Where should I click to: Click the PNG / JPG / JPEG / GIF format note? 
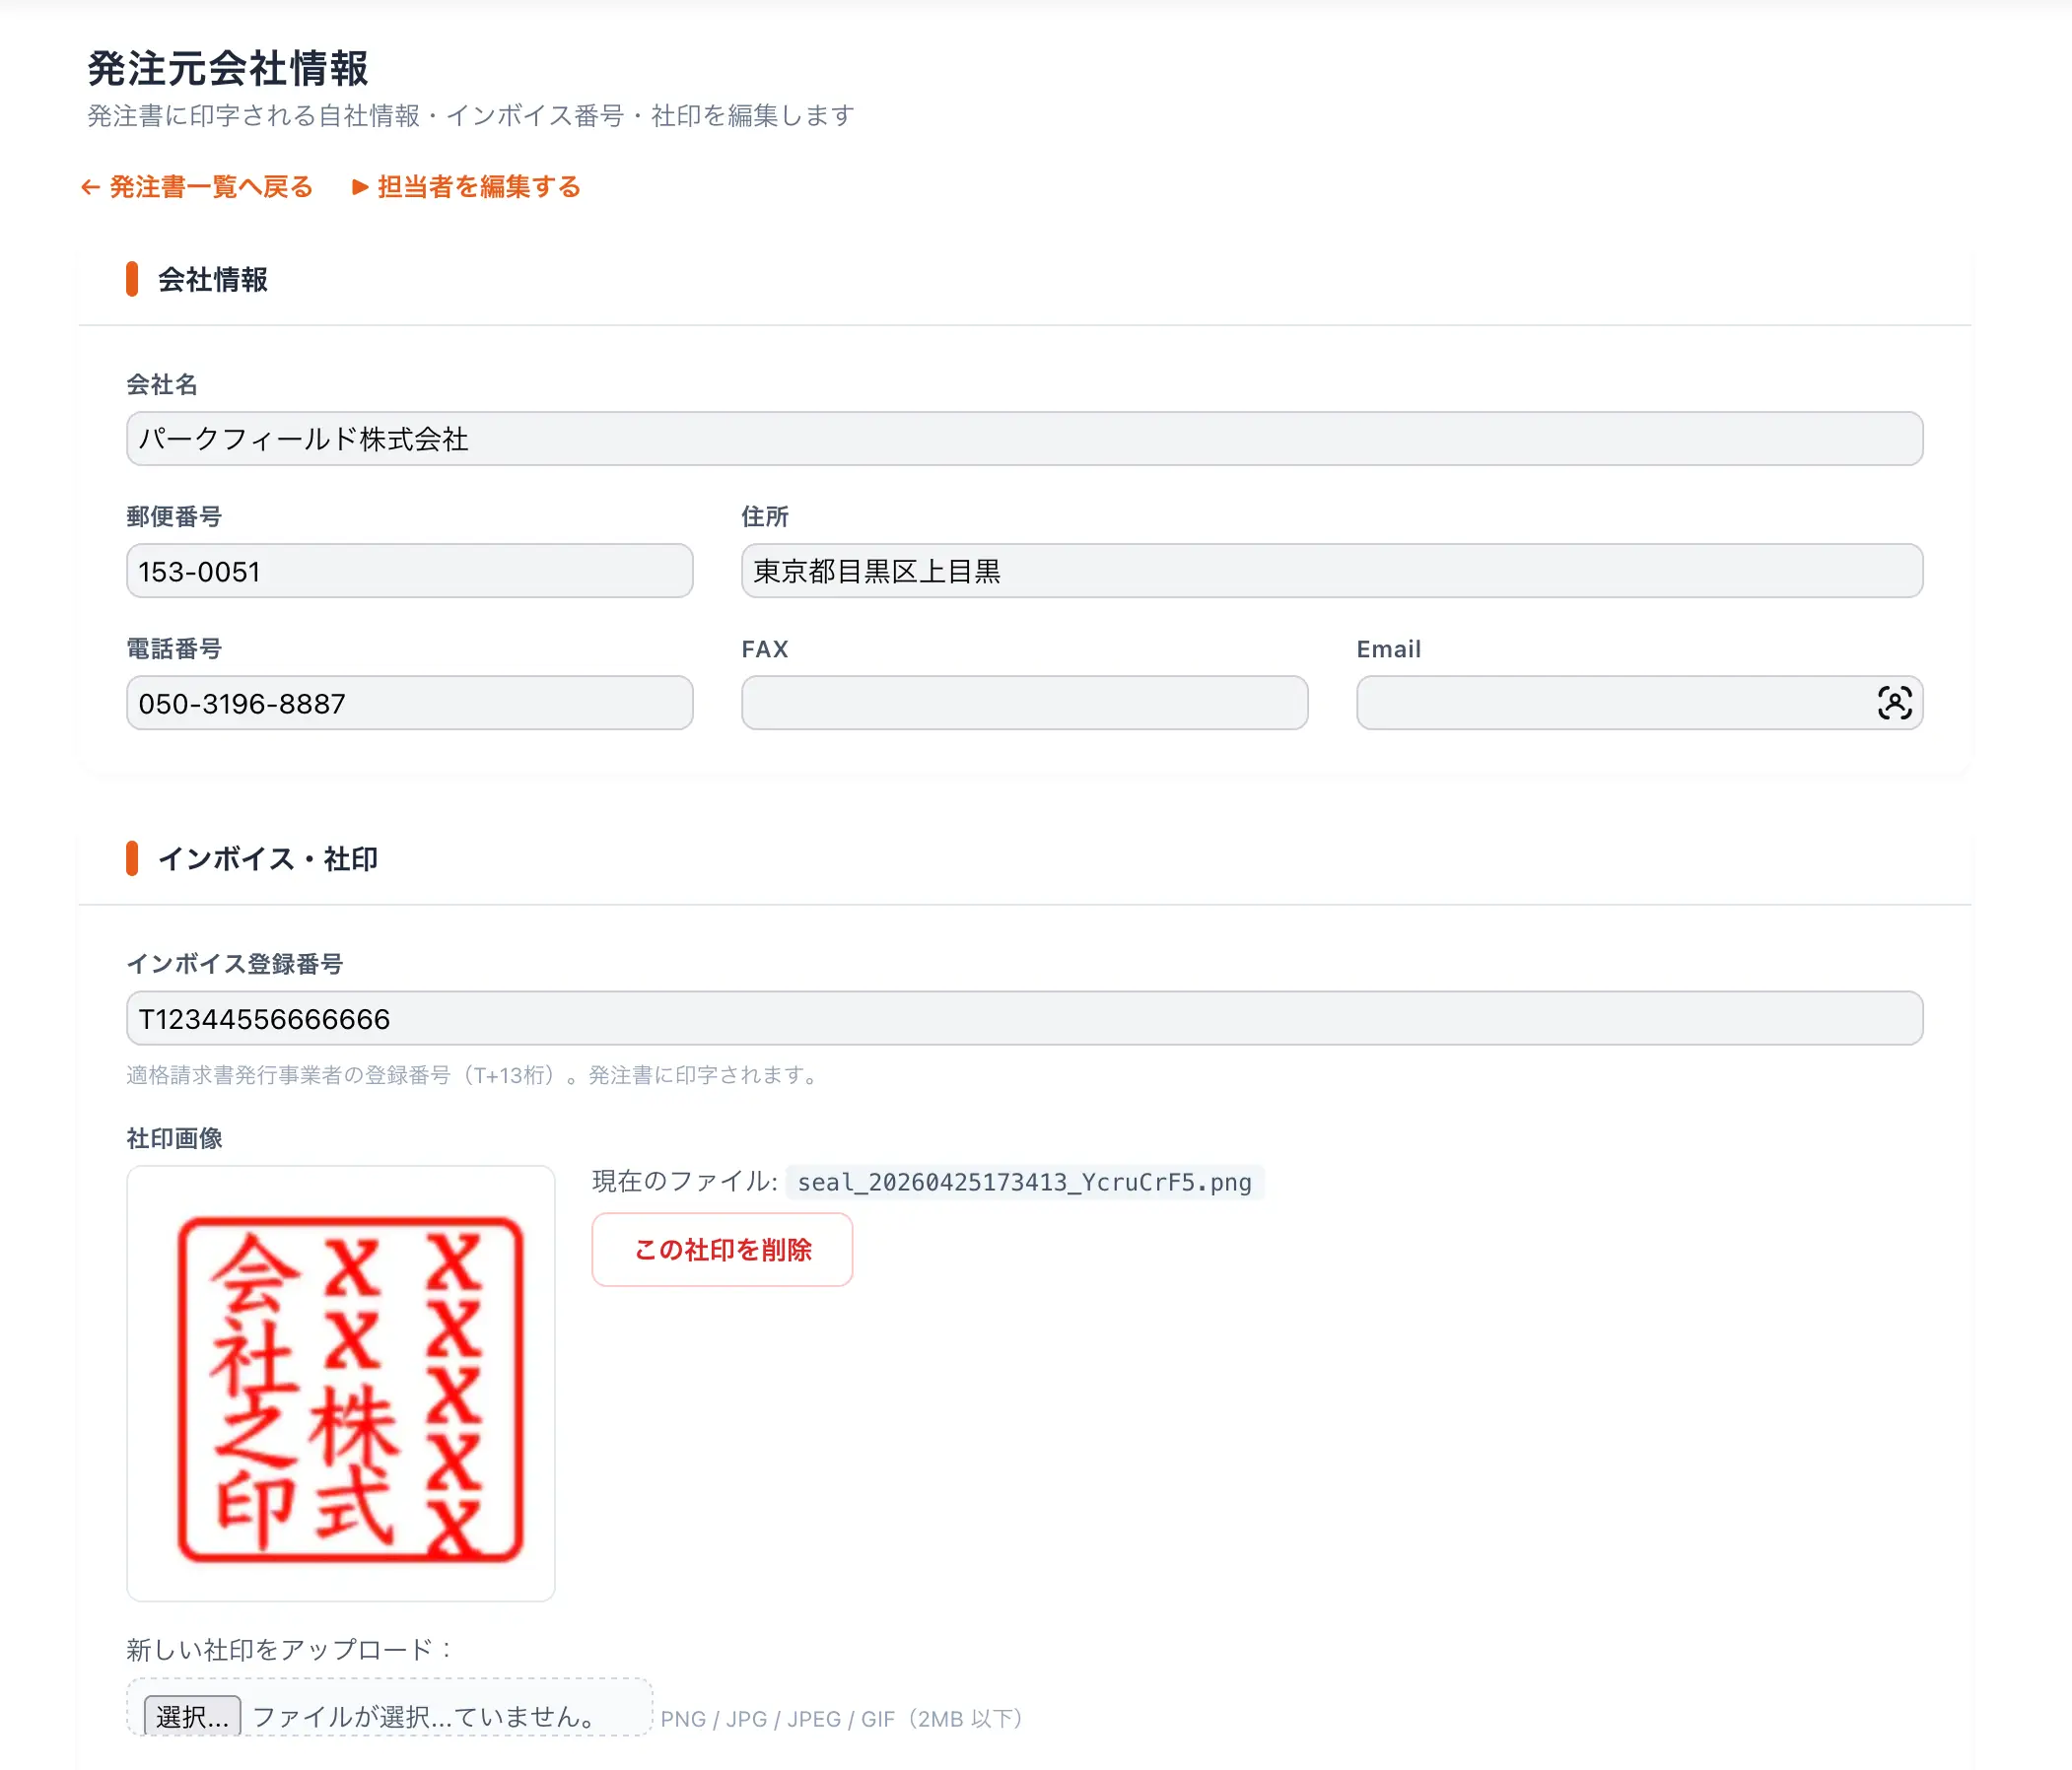click(845, 1719)
